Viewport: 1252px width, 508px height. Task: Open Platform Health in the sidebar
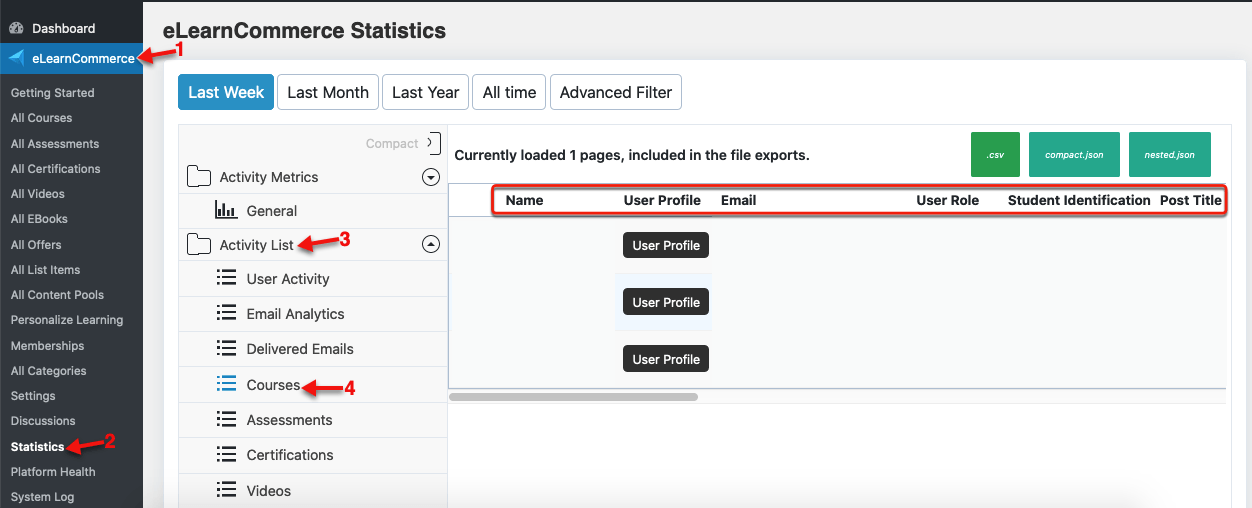(x=53, y=472)
